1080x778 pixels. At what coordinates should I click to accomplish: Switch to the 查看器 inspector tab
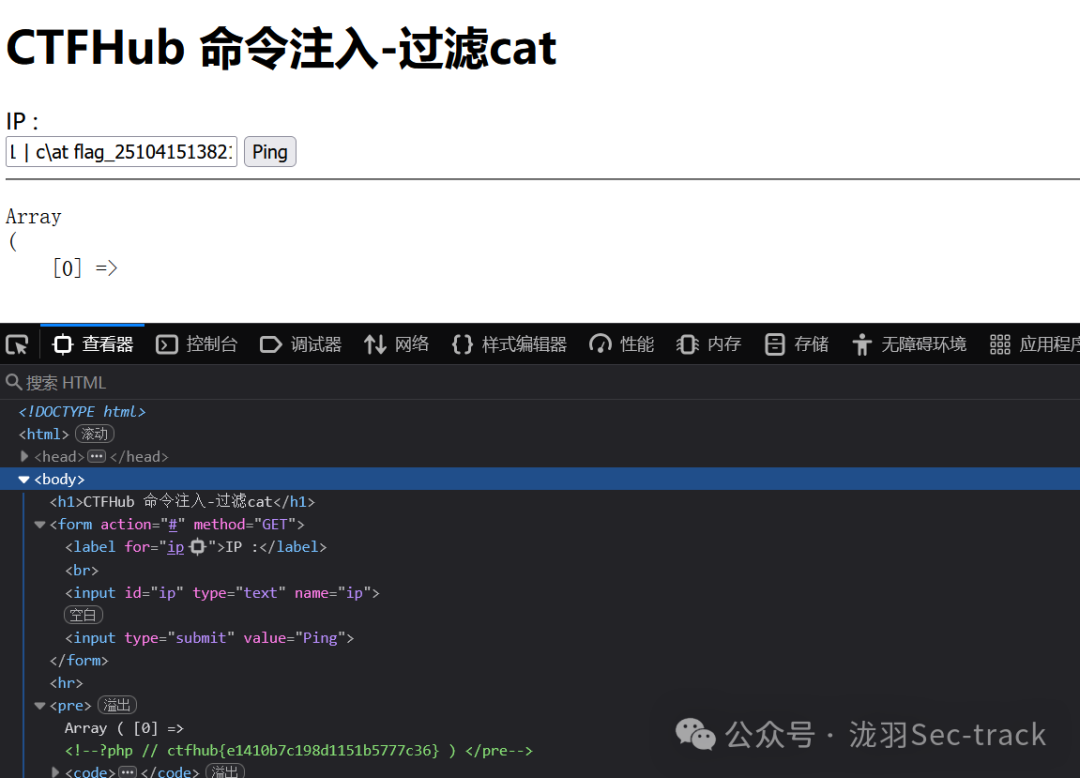tap(93, 344)
